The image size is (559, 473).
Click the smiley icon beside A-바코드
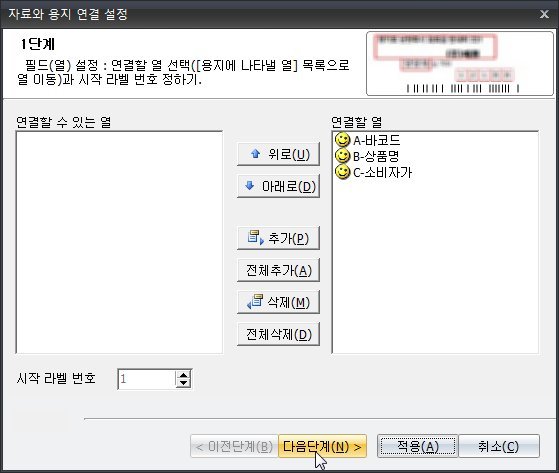(x=343, y=140)
